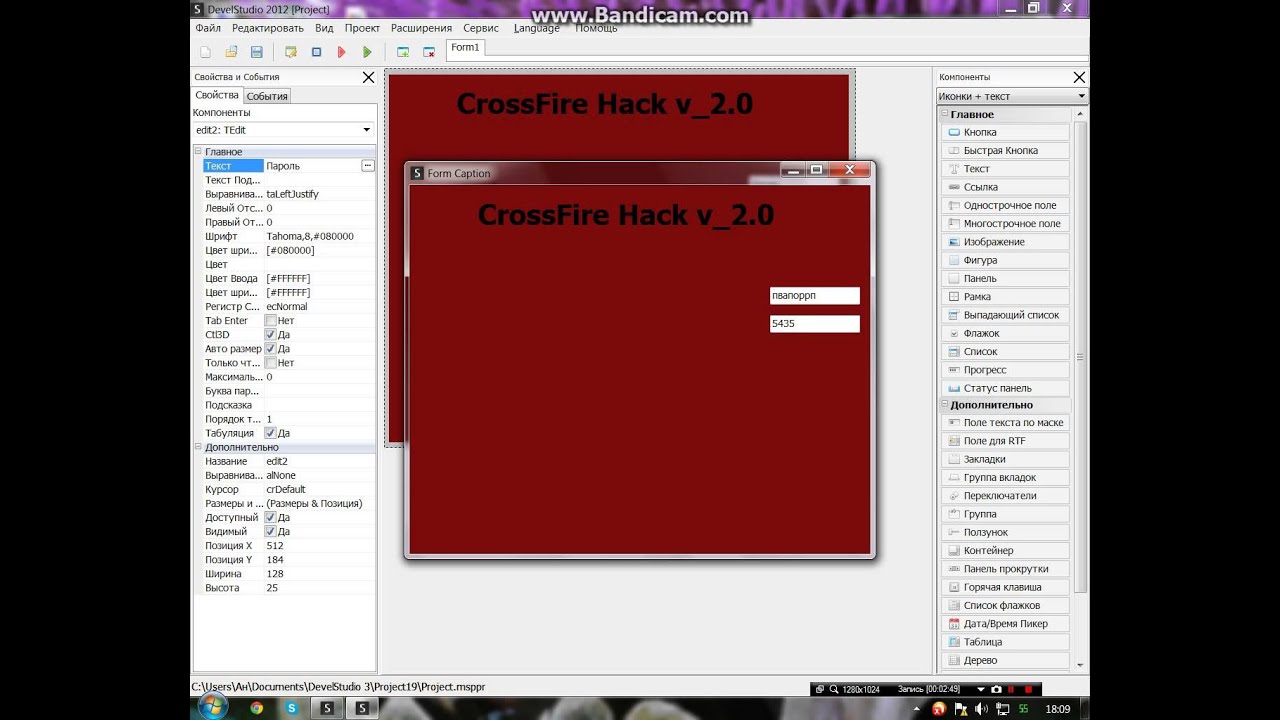Click the ellipsis button on Текст row
This screenshot has width=1280, height=720.
click(368, 166)
